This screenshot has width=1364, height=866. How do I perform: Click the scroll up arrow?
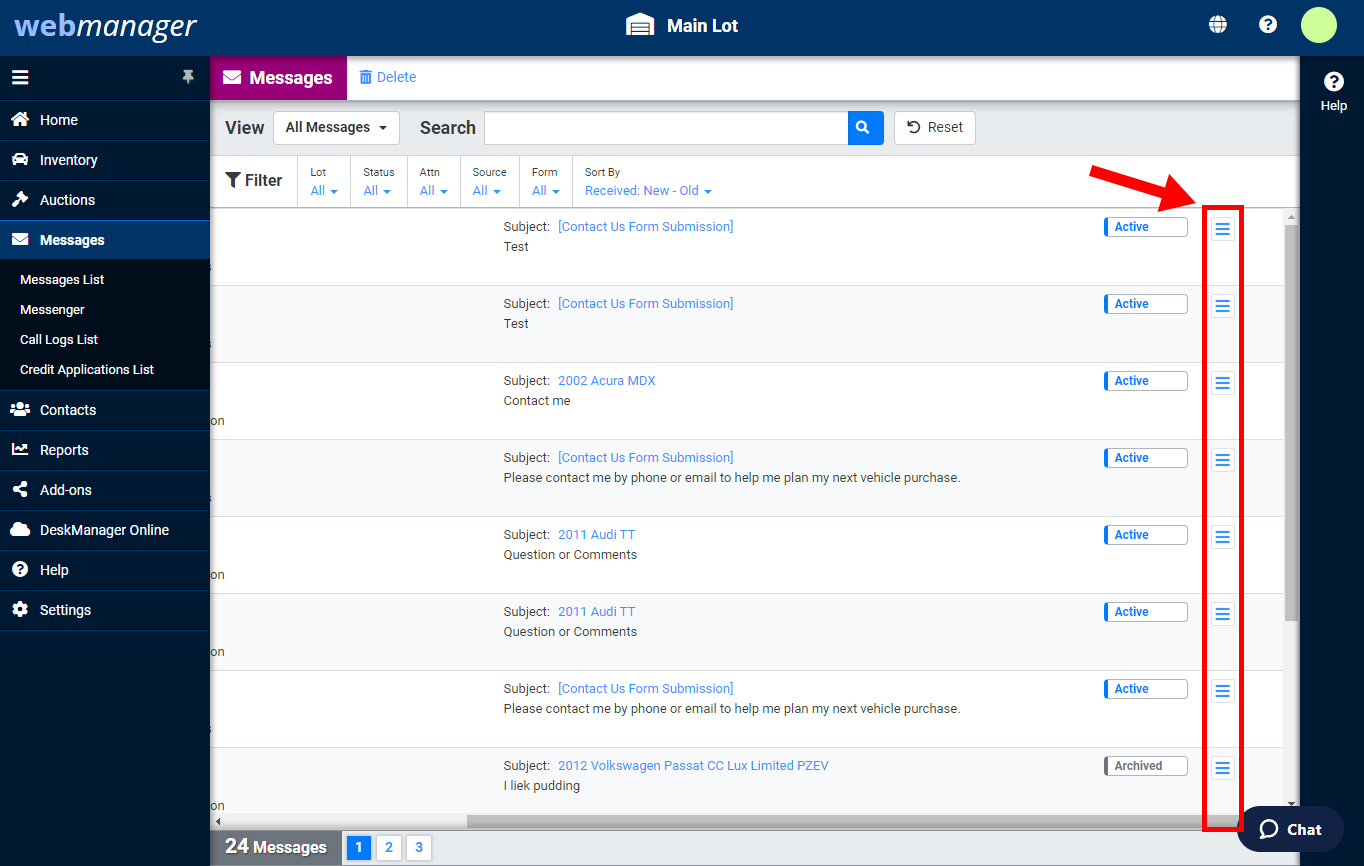pyautogui.click(x=1291, y=216)
